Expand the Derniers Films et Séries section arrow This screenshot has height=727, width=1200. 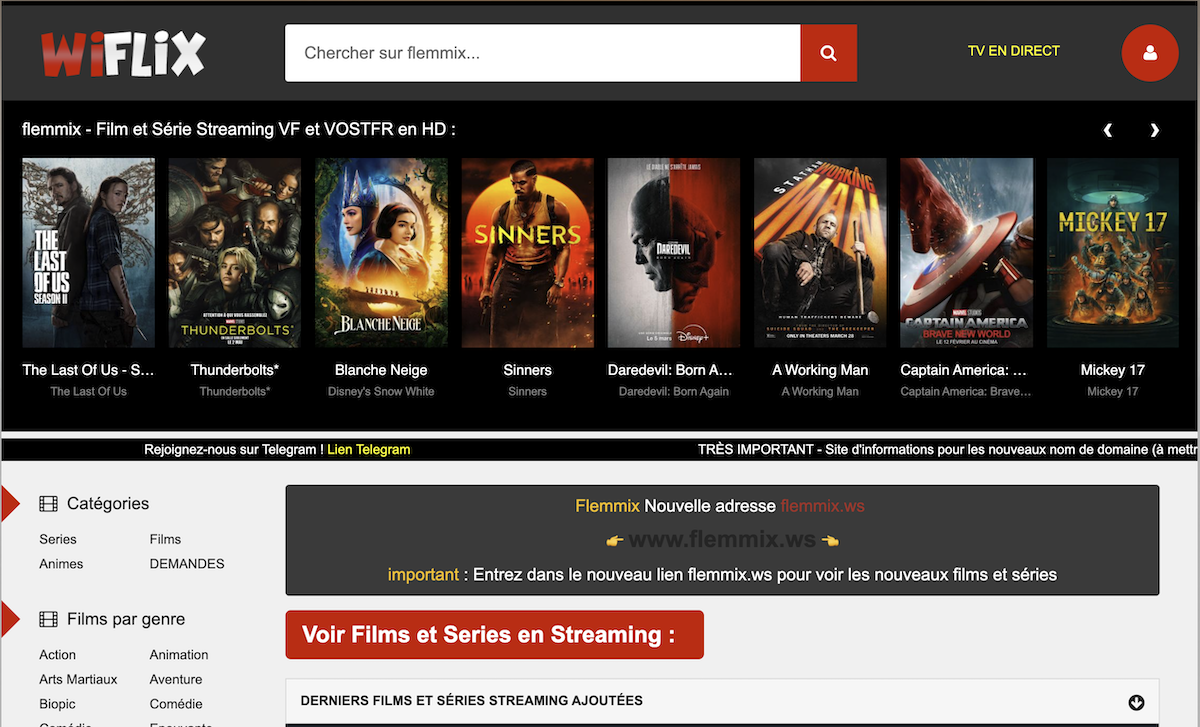pos(1136,702)
